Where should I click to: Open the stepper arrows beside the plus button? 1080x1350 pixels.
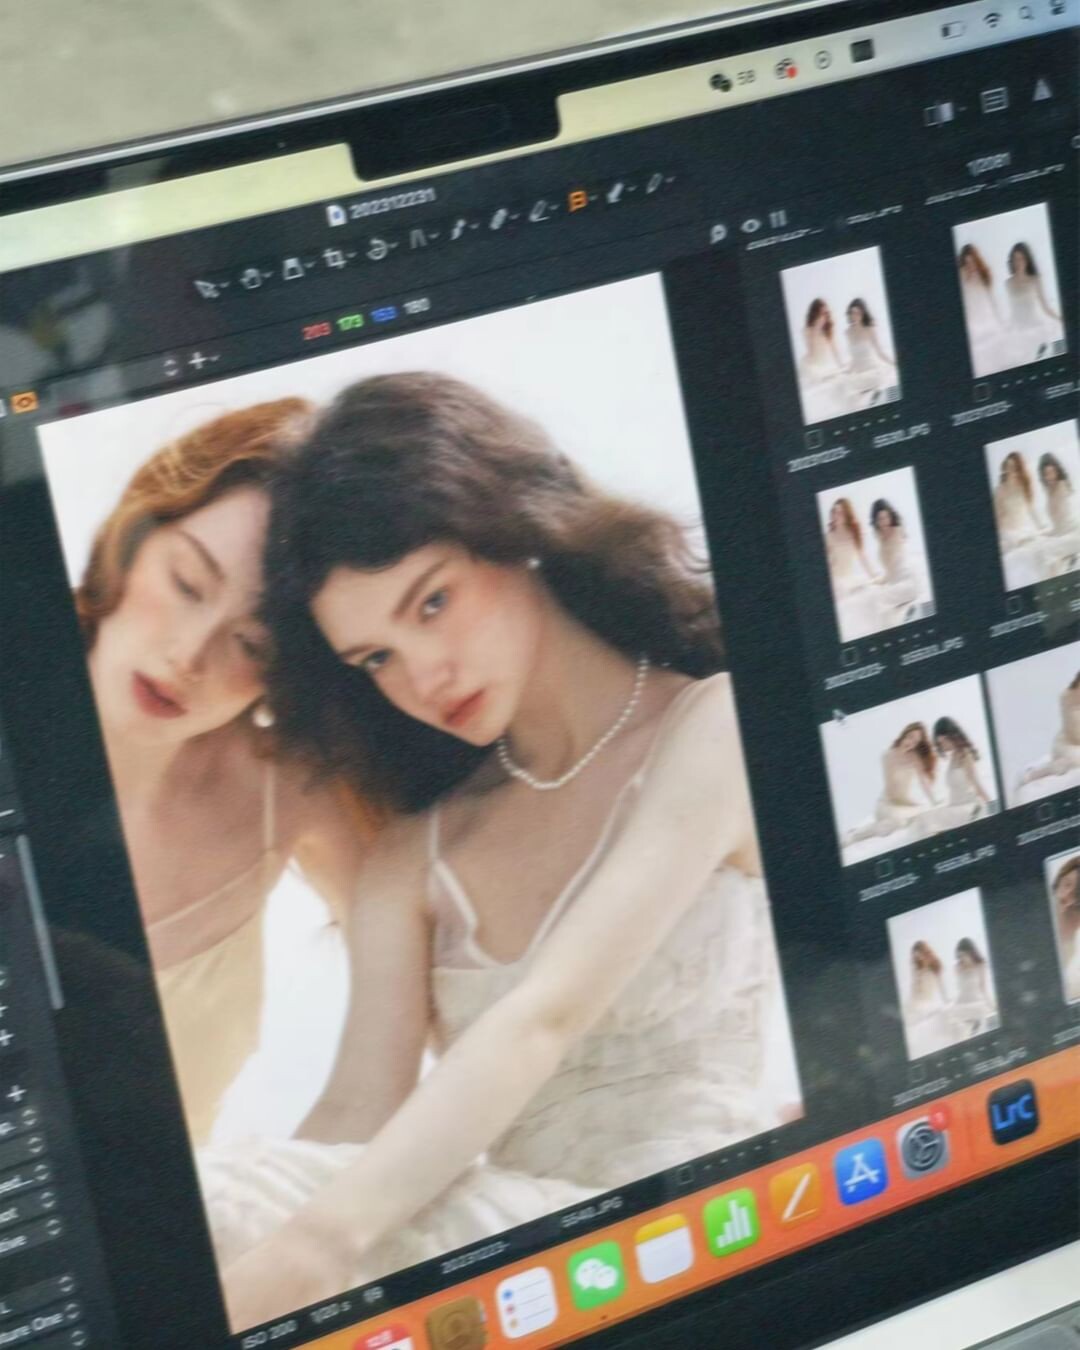[172, 366]
